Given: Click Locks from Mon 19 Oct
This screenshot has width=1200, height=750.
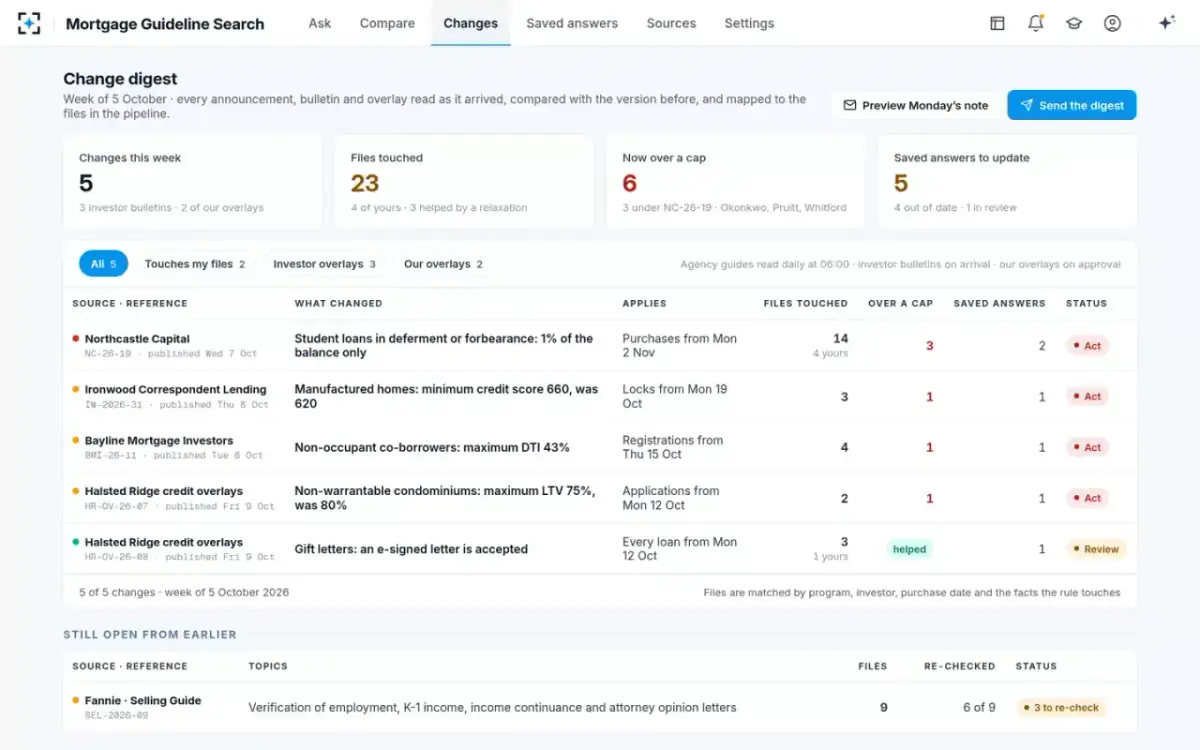Looking at the screenshot, I should (675, 397).
